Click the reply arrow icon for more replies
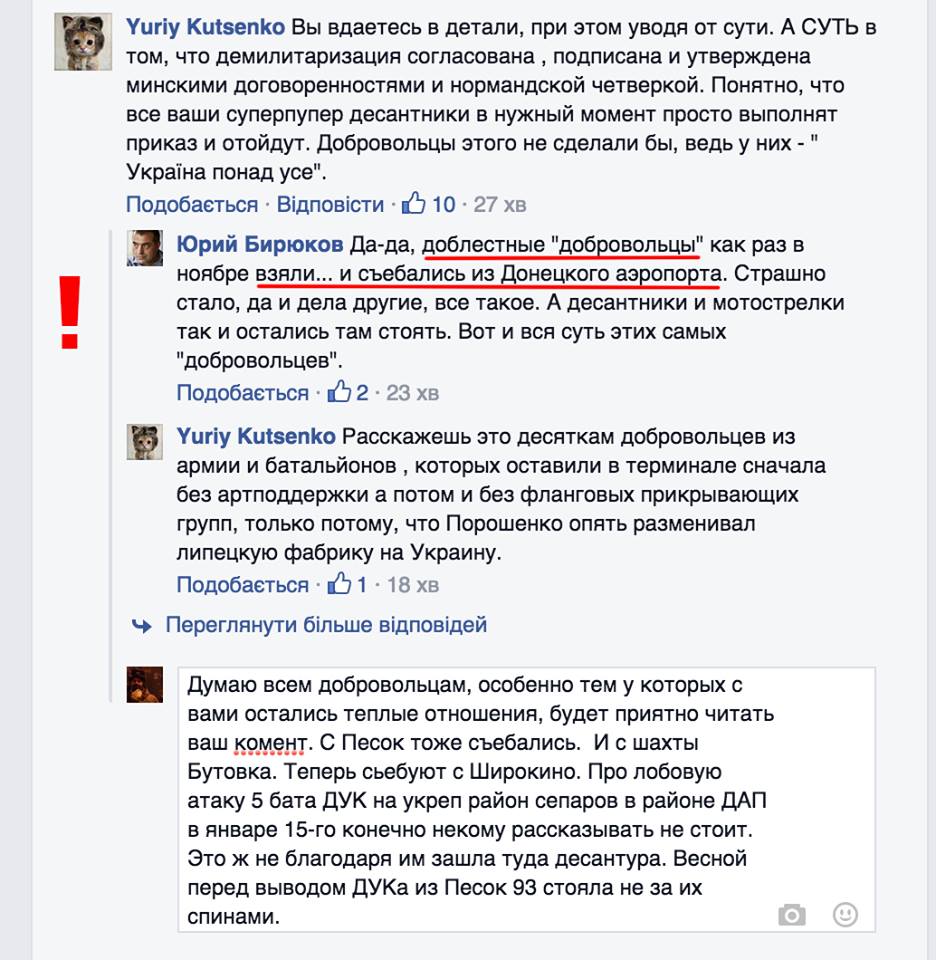Viewport: 936px width, 960px height. click(142, 626)
